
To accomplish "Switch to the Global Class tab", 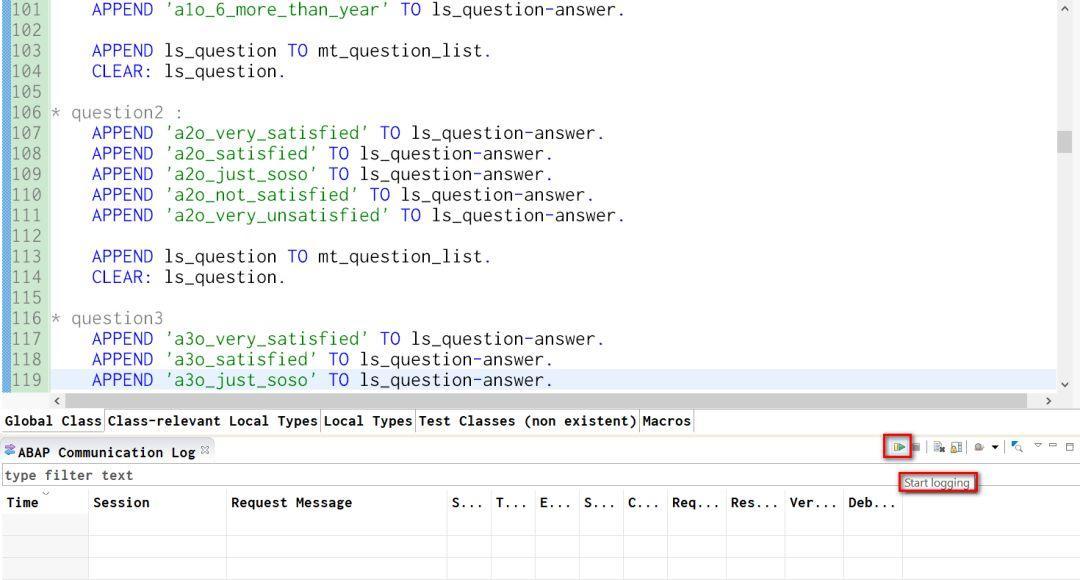I will point(53,421).
